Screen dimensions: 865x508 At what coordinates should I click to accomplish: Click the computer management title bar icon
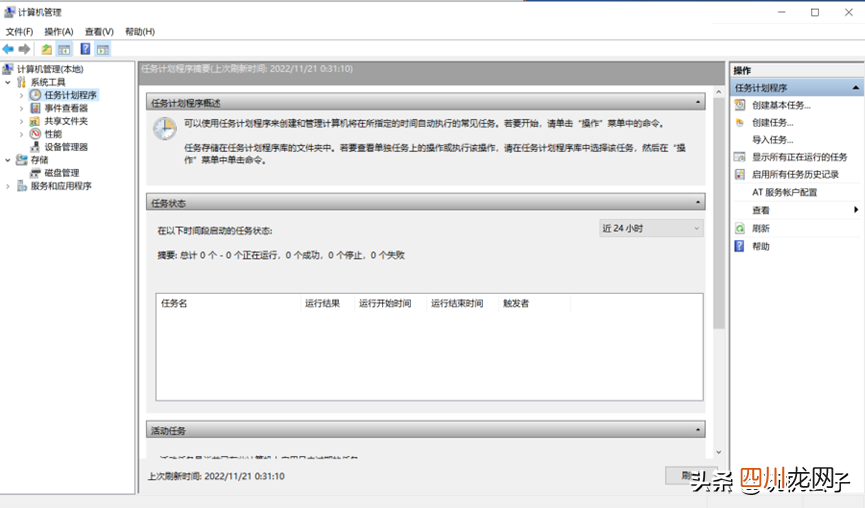[x=9, y=12]
